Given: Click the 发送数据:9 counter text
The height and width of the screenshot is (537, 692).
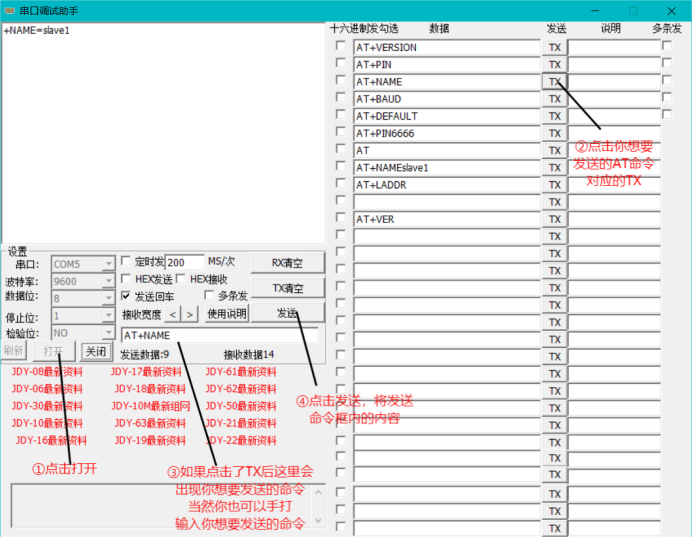Looking at the screenshot, I should (145, 354).
